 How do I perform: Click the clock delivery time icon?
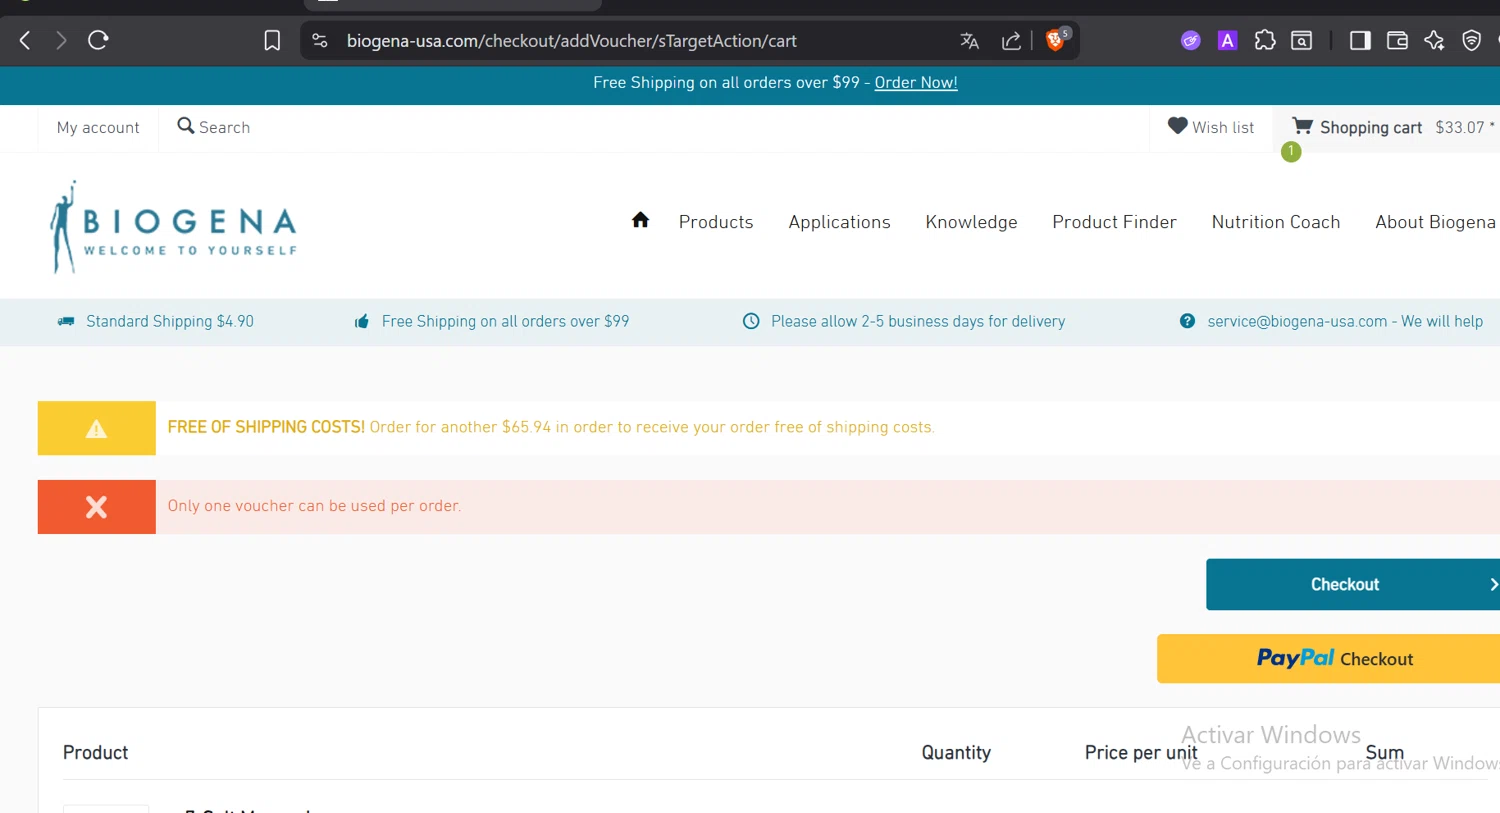pyautogui.click(x=751, y=321)
